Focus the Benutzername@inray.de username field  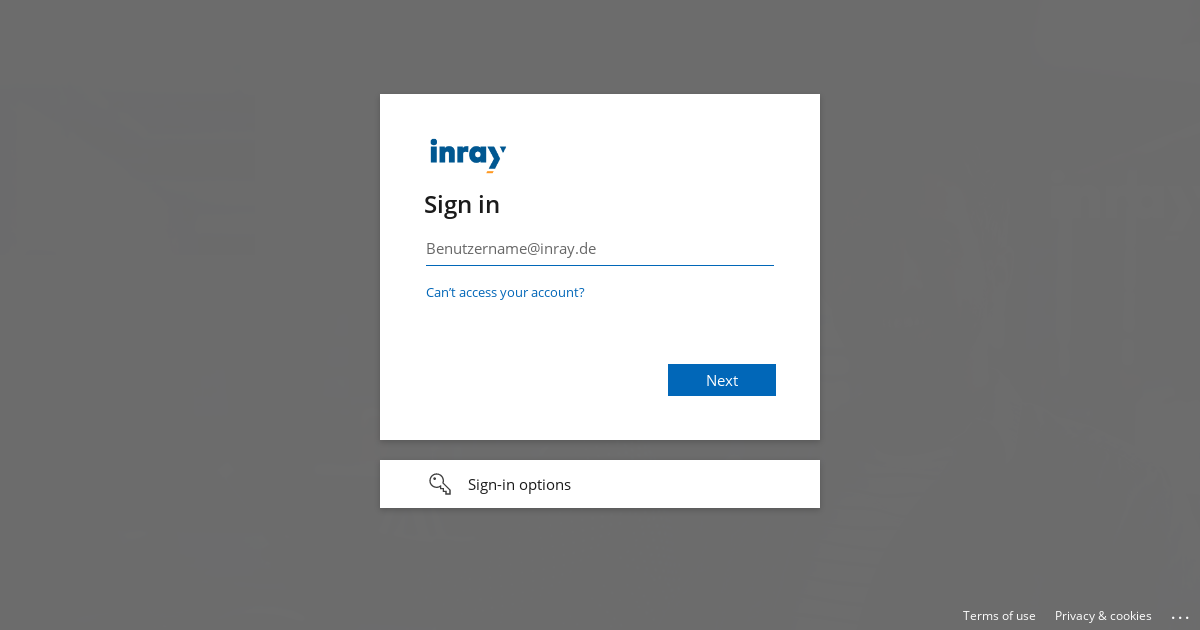click(600, 249)
